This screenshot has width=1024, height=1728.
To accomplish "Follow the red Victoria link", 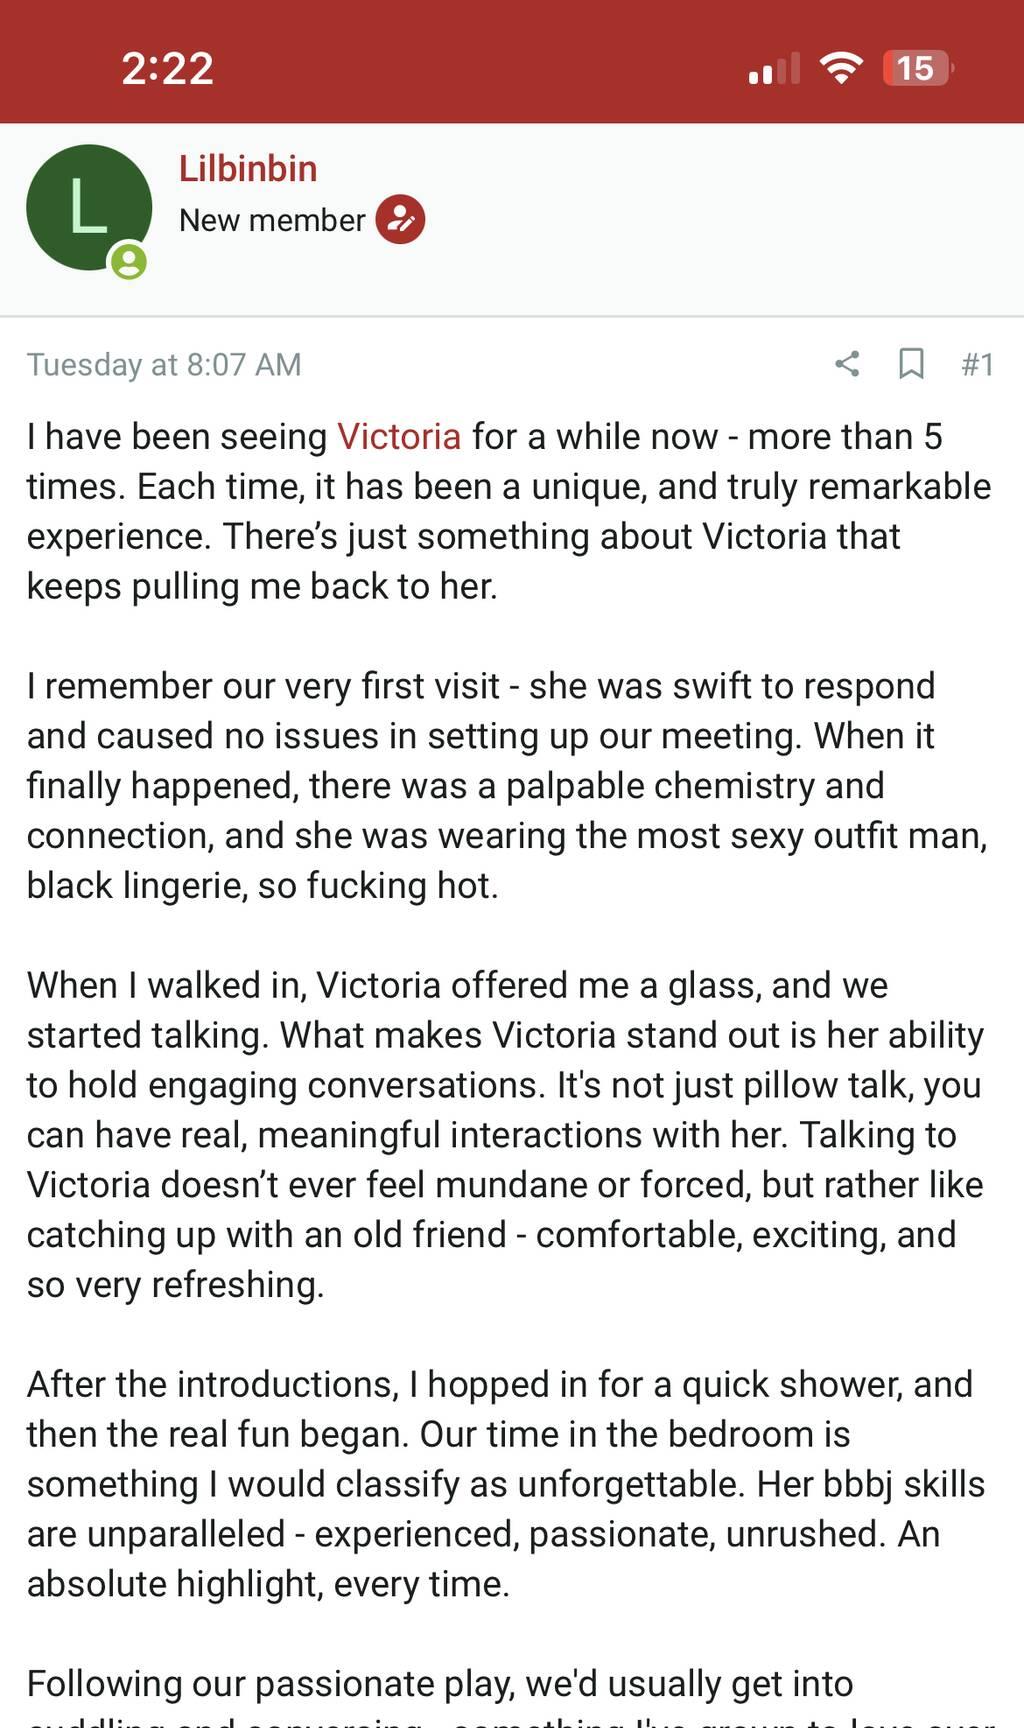I will 399,437.
